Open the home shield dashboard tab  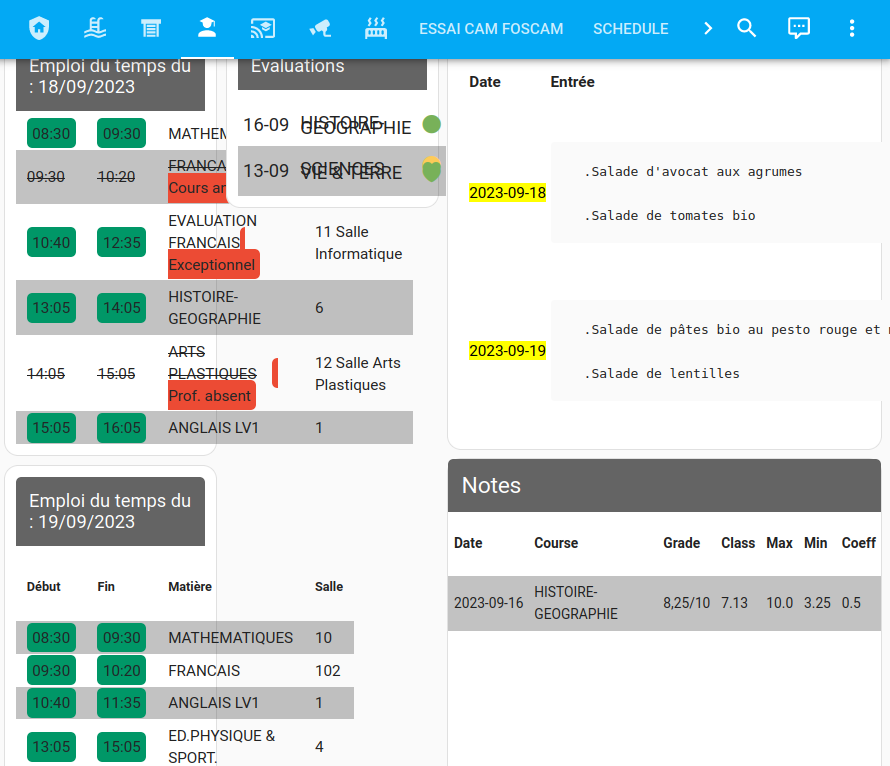click(38, 28)
